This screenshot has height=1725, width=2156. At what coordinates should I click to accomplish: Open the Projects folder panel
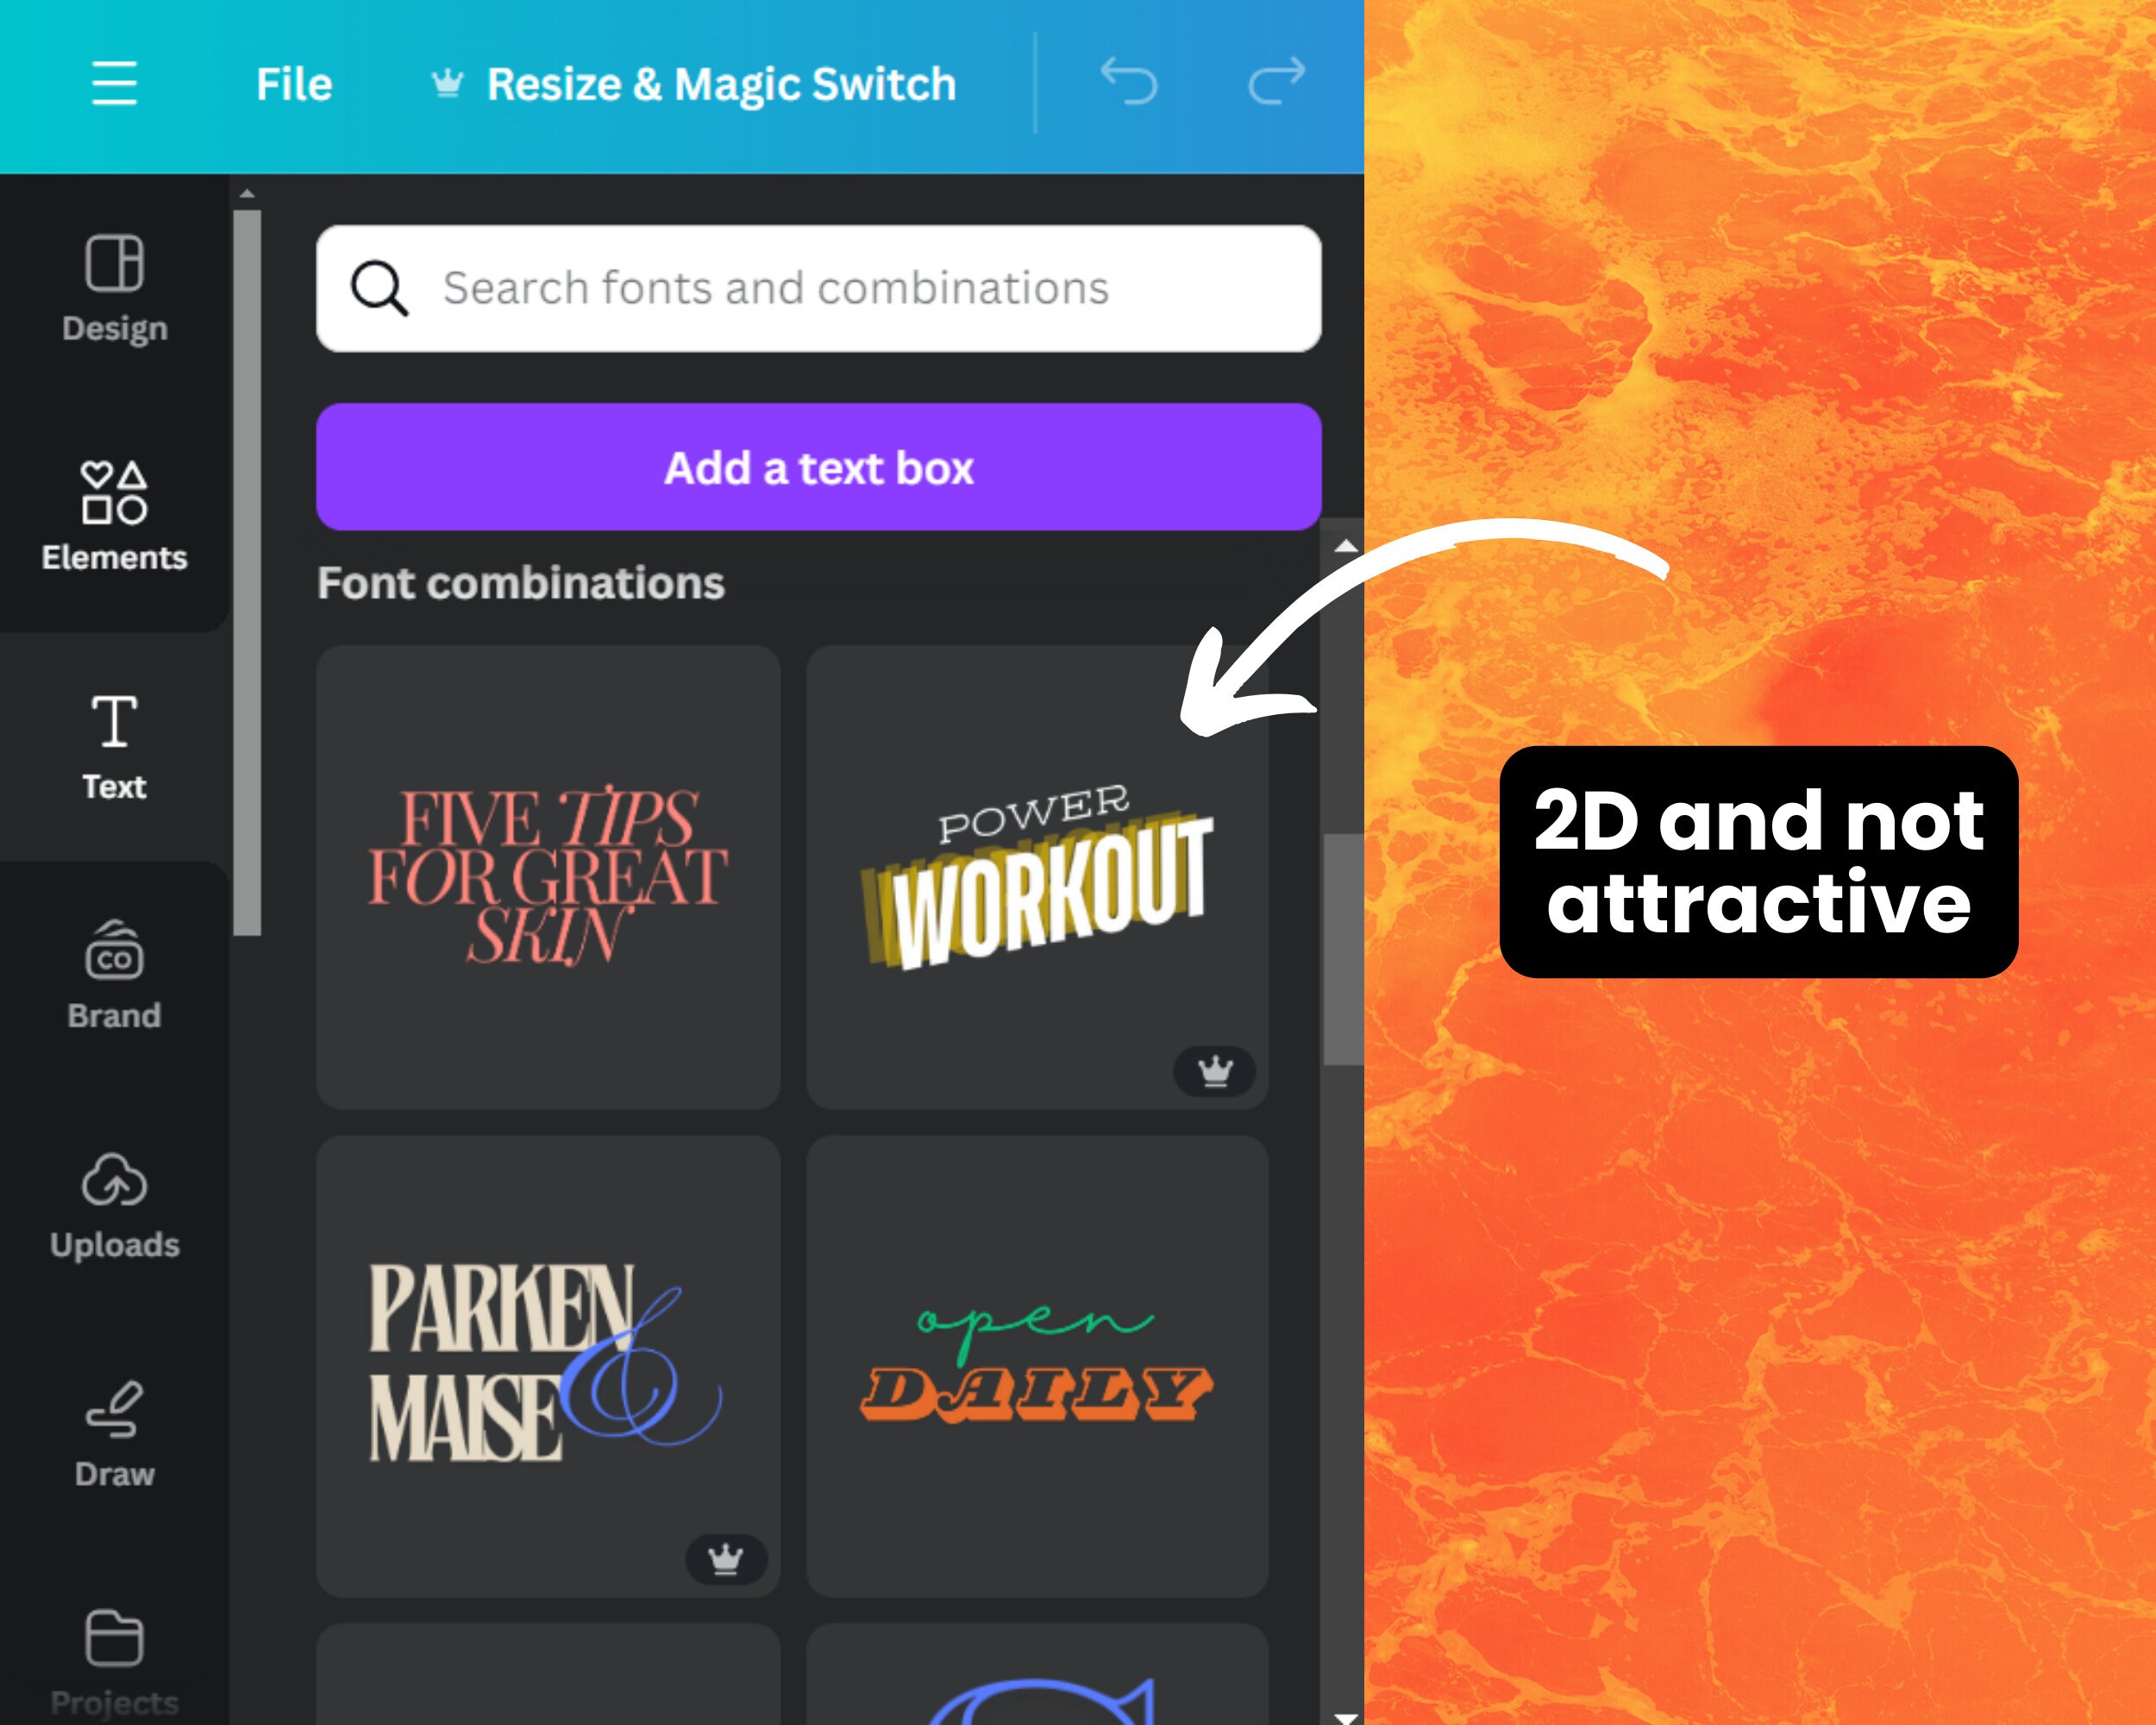114,1662
